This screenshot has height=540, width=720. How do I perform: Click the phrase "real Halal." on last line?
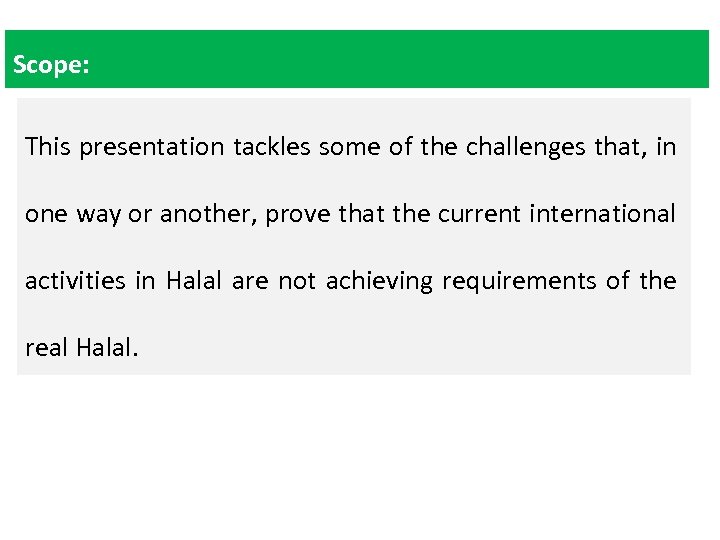(81, 348)
